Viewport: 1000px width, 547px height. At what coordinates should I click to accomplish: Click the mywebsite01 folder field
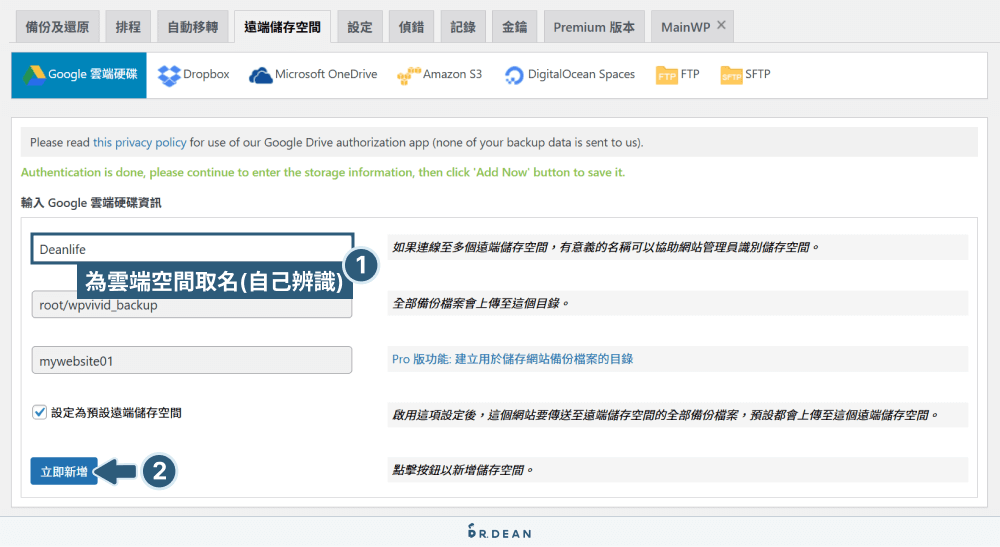191,360
